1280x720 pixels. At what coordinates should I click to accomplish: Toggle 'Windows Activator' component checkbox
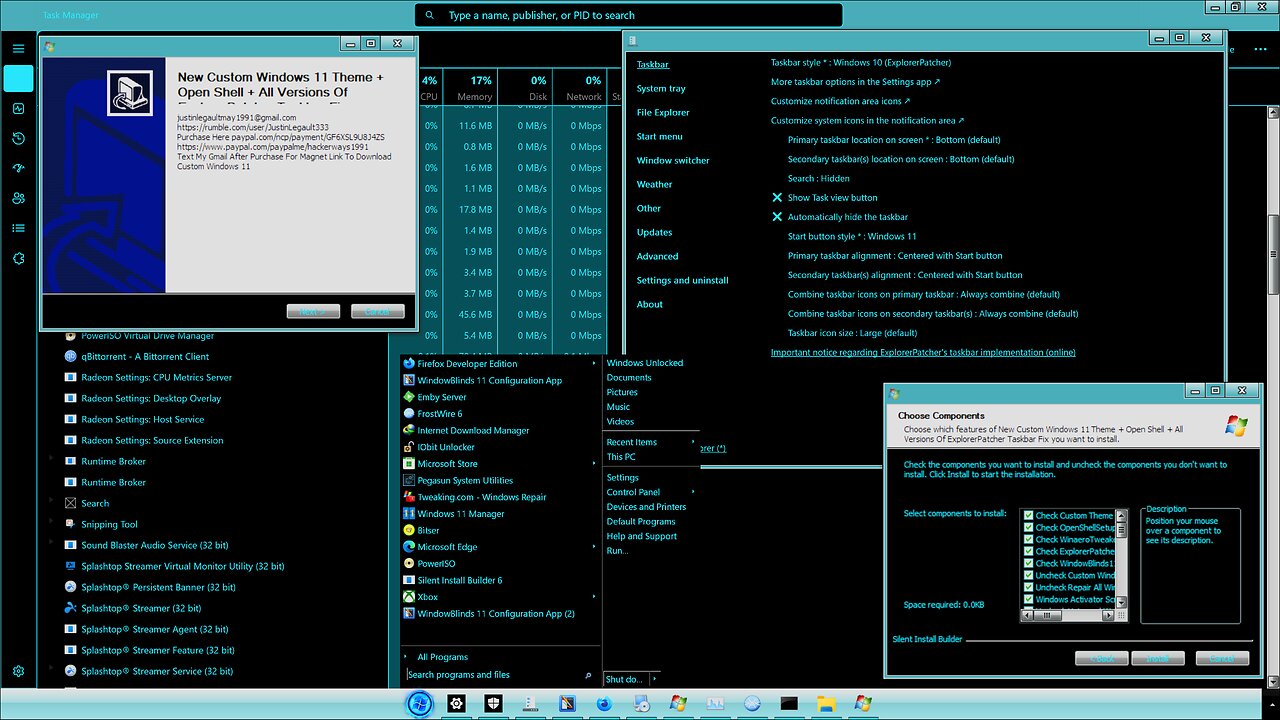tap(1028, 600)
